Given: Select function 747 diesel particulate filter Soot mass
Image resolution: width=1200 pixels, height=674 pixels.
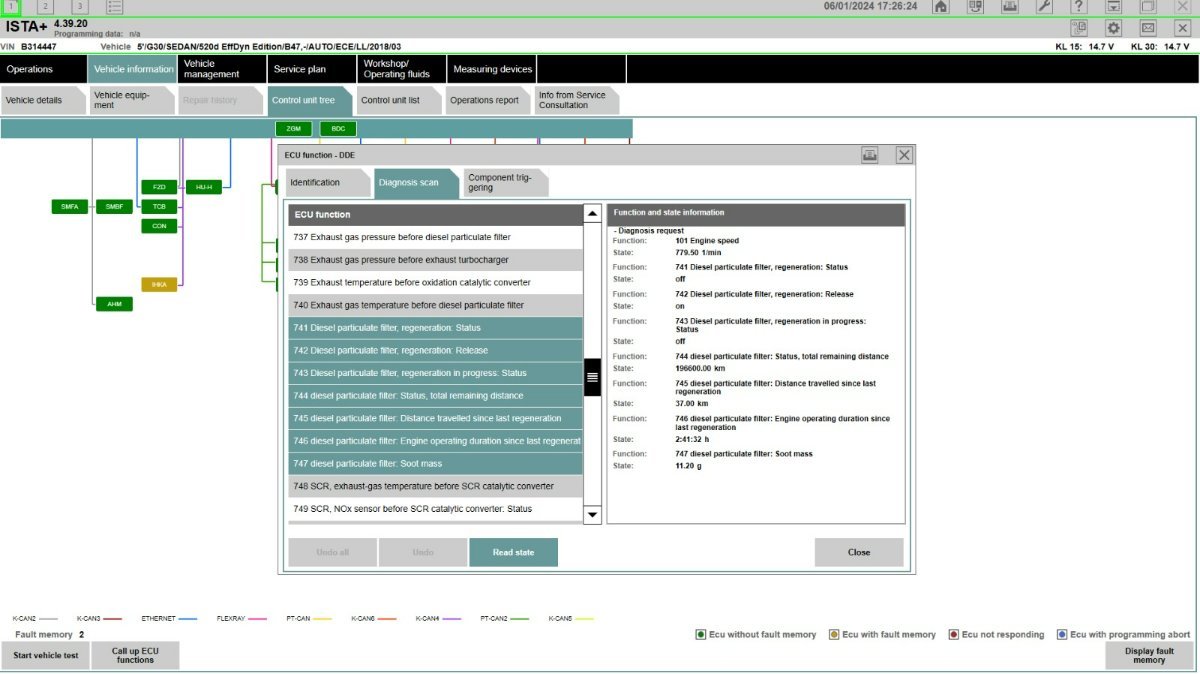Looking at the screenshot, I should 435,464.
